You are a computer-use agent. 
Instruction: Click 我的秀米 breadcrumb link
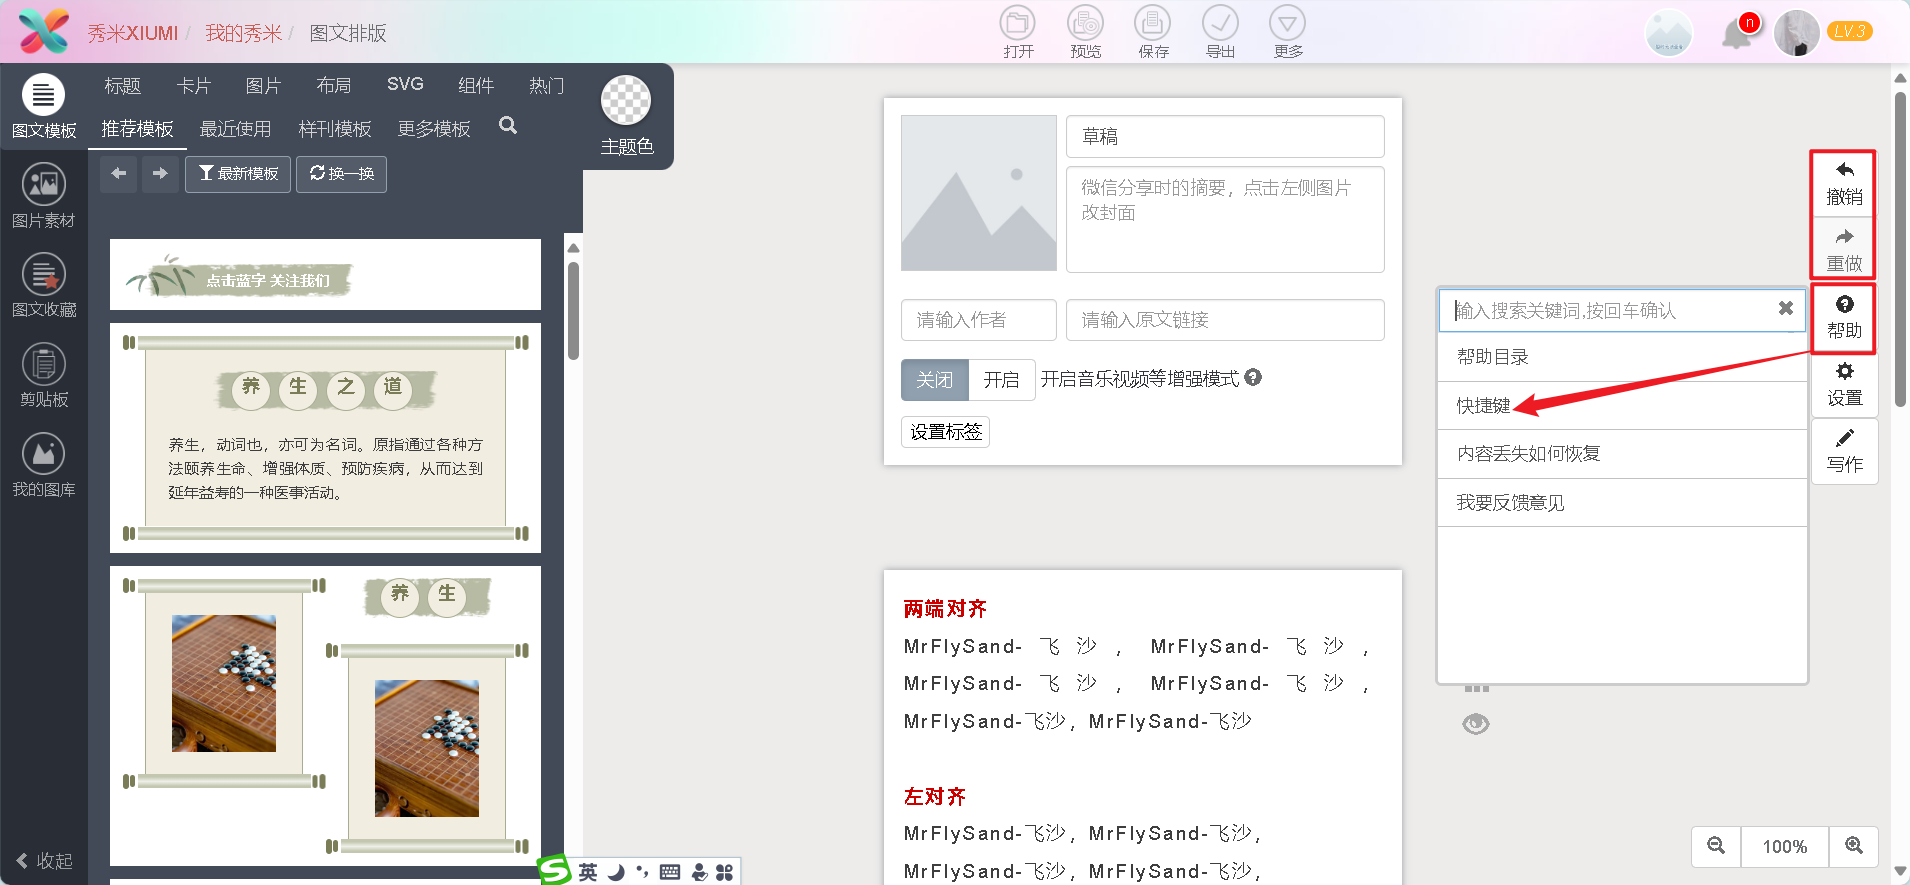(243, 33)
